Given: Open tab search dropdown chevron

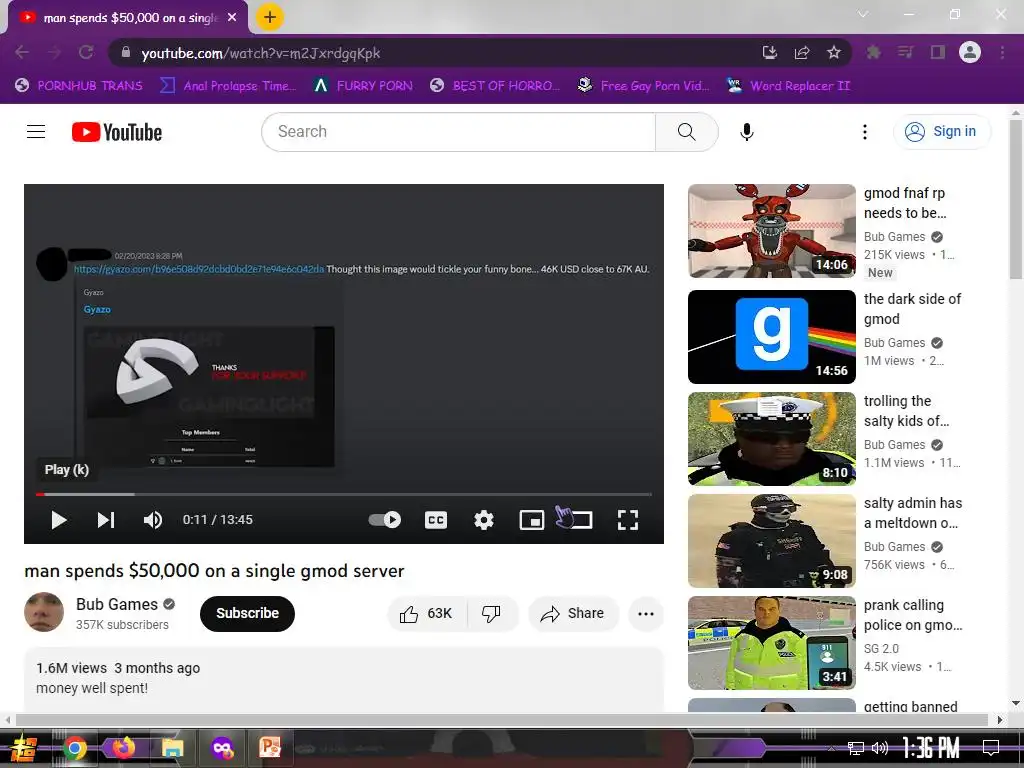Looking at the screenshot, I should [x=863, y=14].
